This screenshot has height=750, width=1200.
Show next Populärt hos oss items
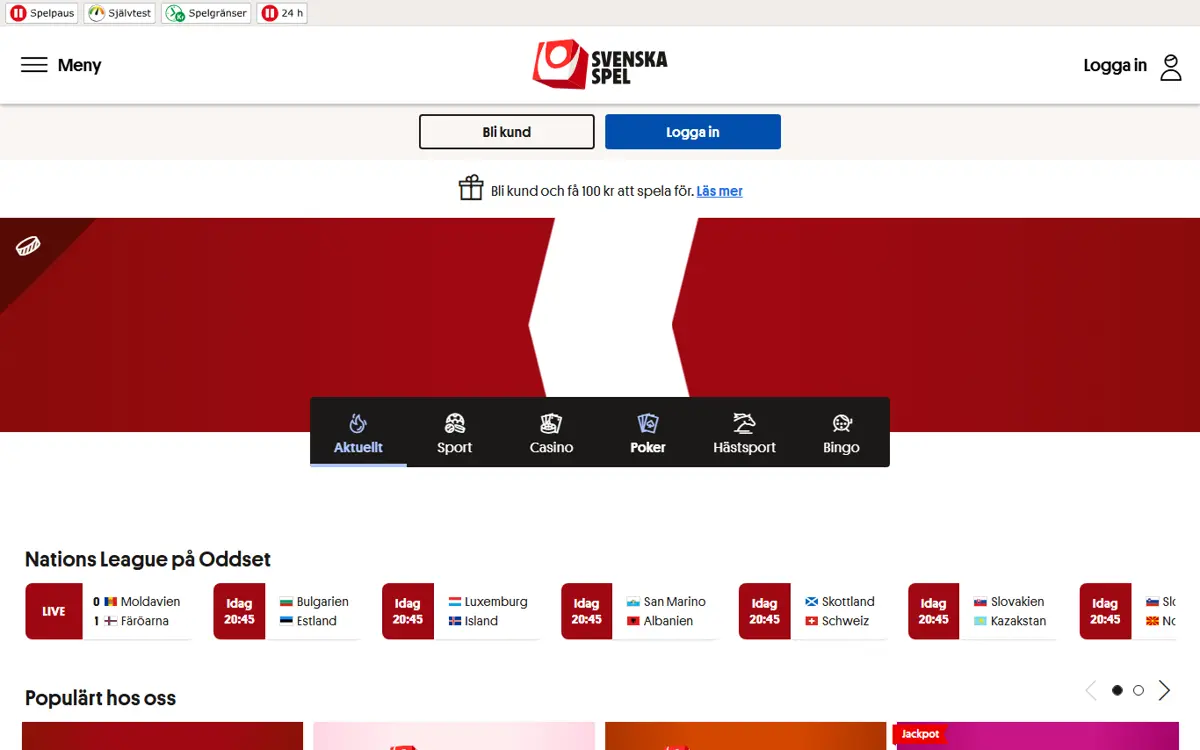(x=1164, y=690)
